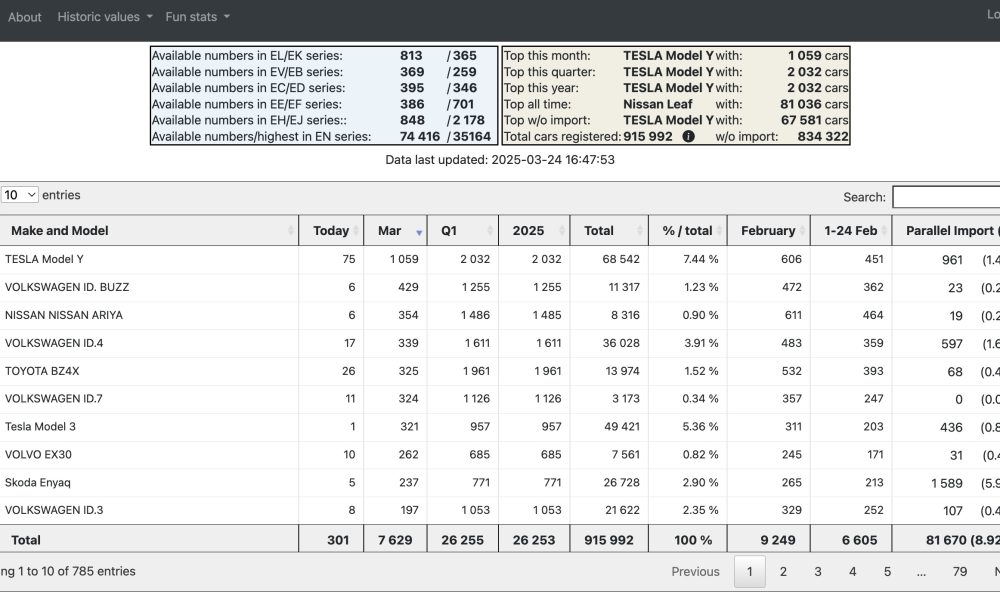Focus the Search input field
Viewport: 1000px width, 600px height.
946,197
